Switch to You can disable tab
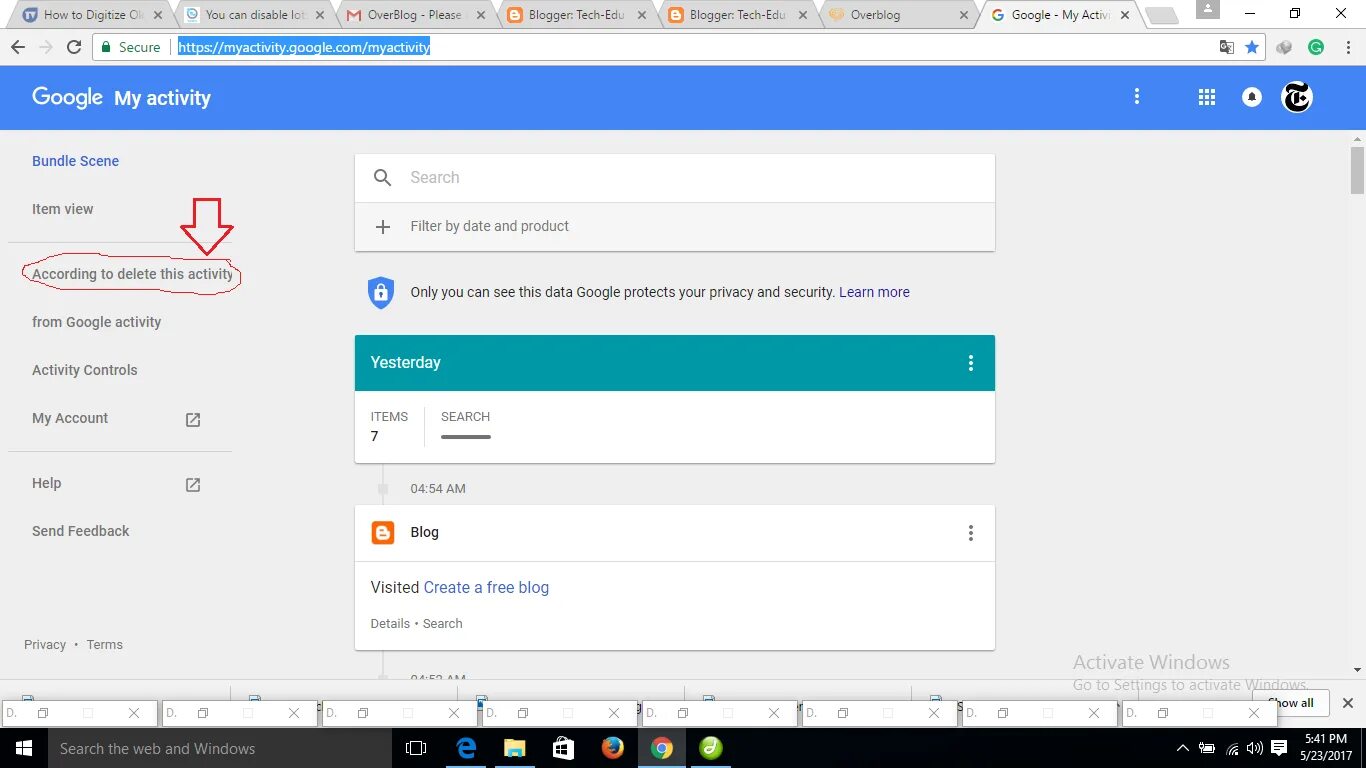The image size is (1366, 768). click(x=253, y=15)
